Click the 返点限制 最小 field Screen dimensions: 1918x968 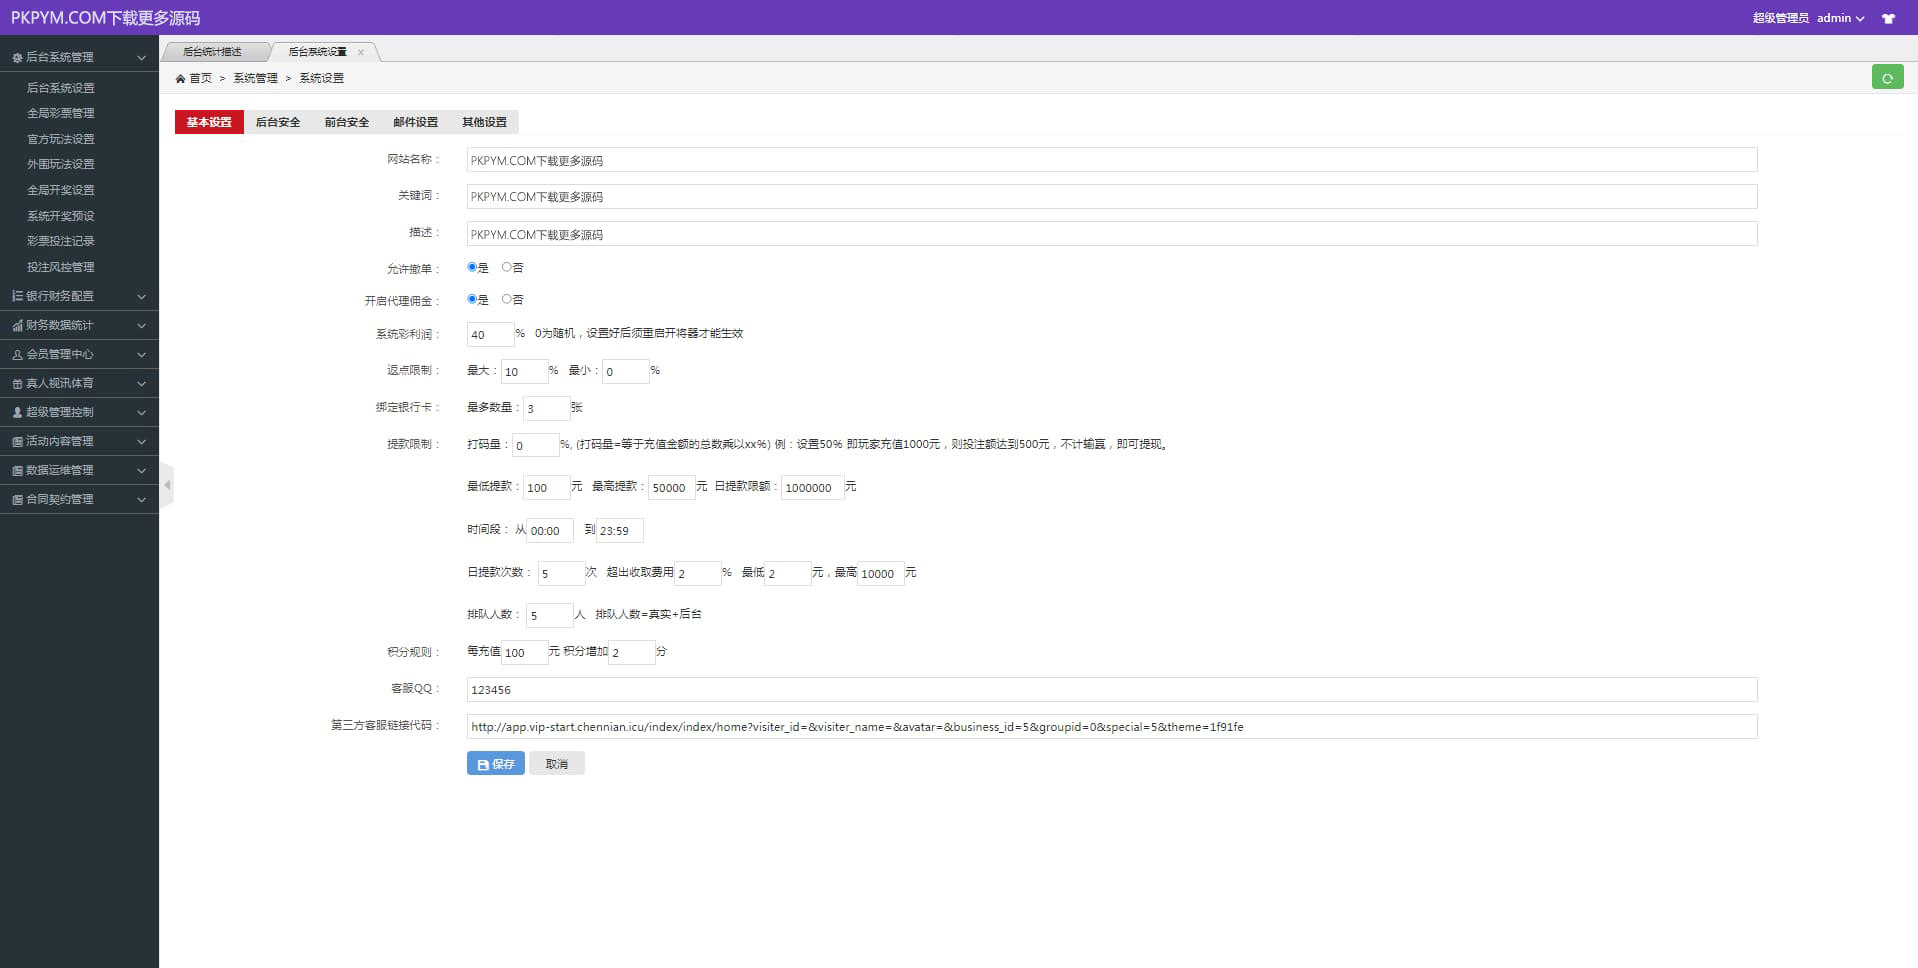(x=626, y=371)
